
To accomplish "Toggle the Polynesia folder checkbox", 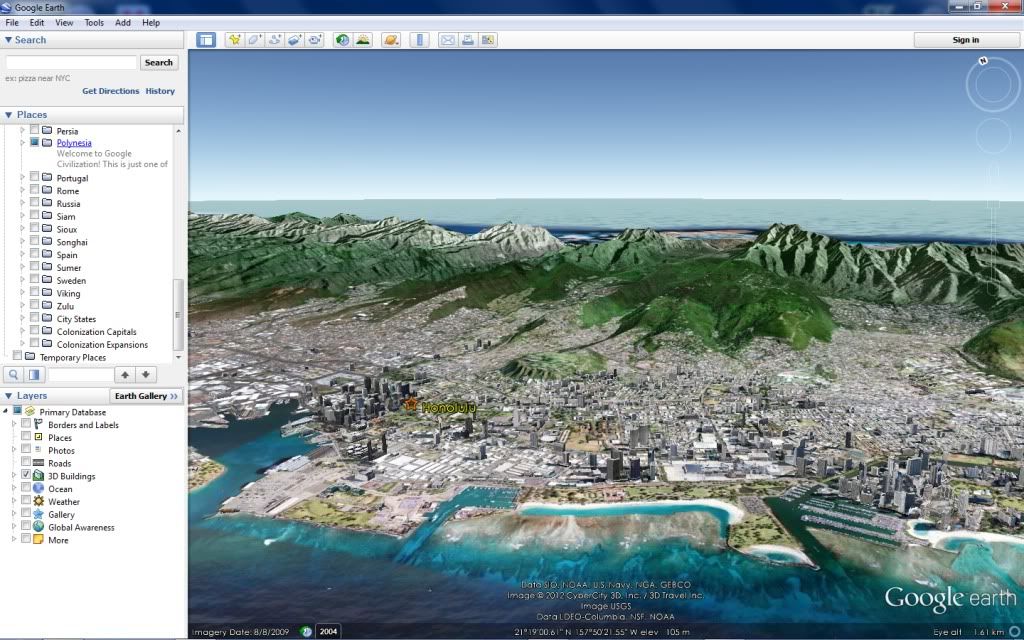I will click(35, 142).
